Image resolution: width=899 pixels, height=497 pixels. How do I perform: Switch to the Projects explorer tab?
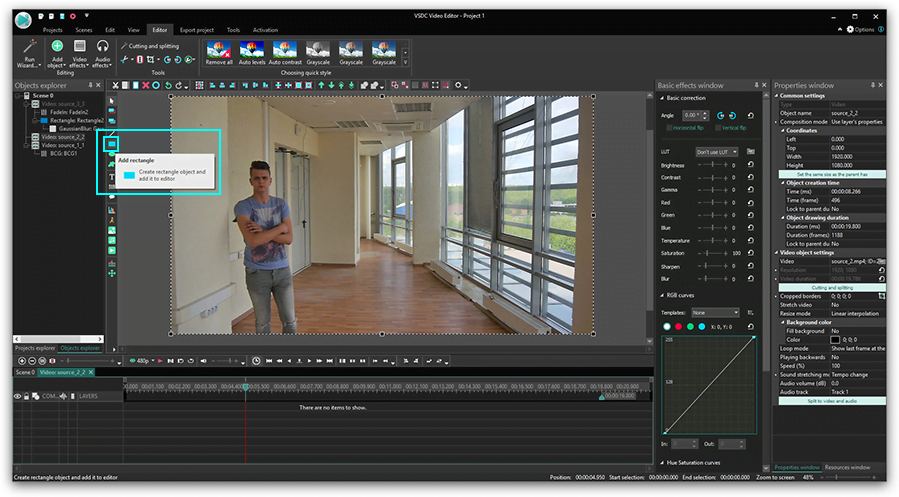coord(35,348)
